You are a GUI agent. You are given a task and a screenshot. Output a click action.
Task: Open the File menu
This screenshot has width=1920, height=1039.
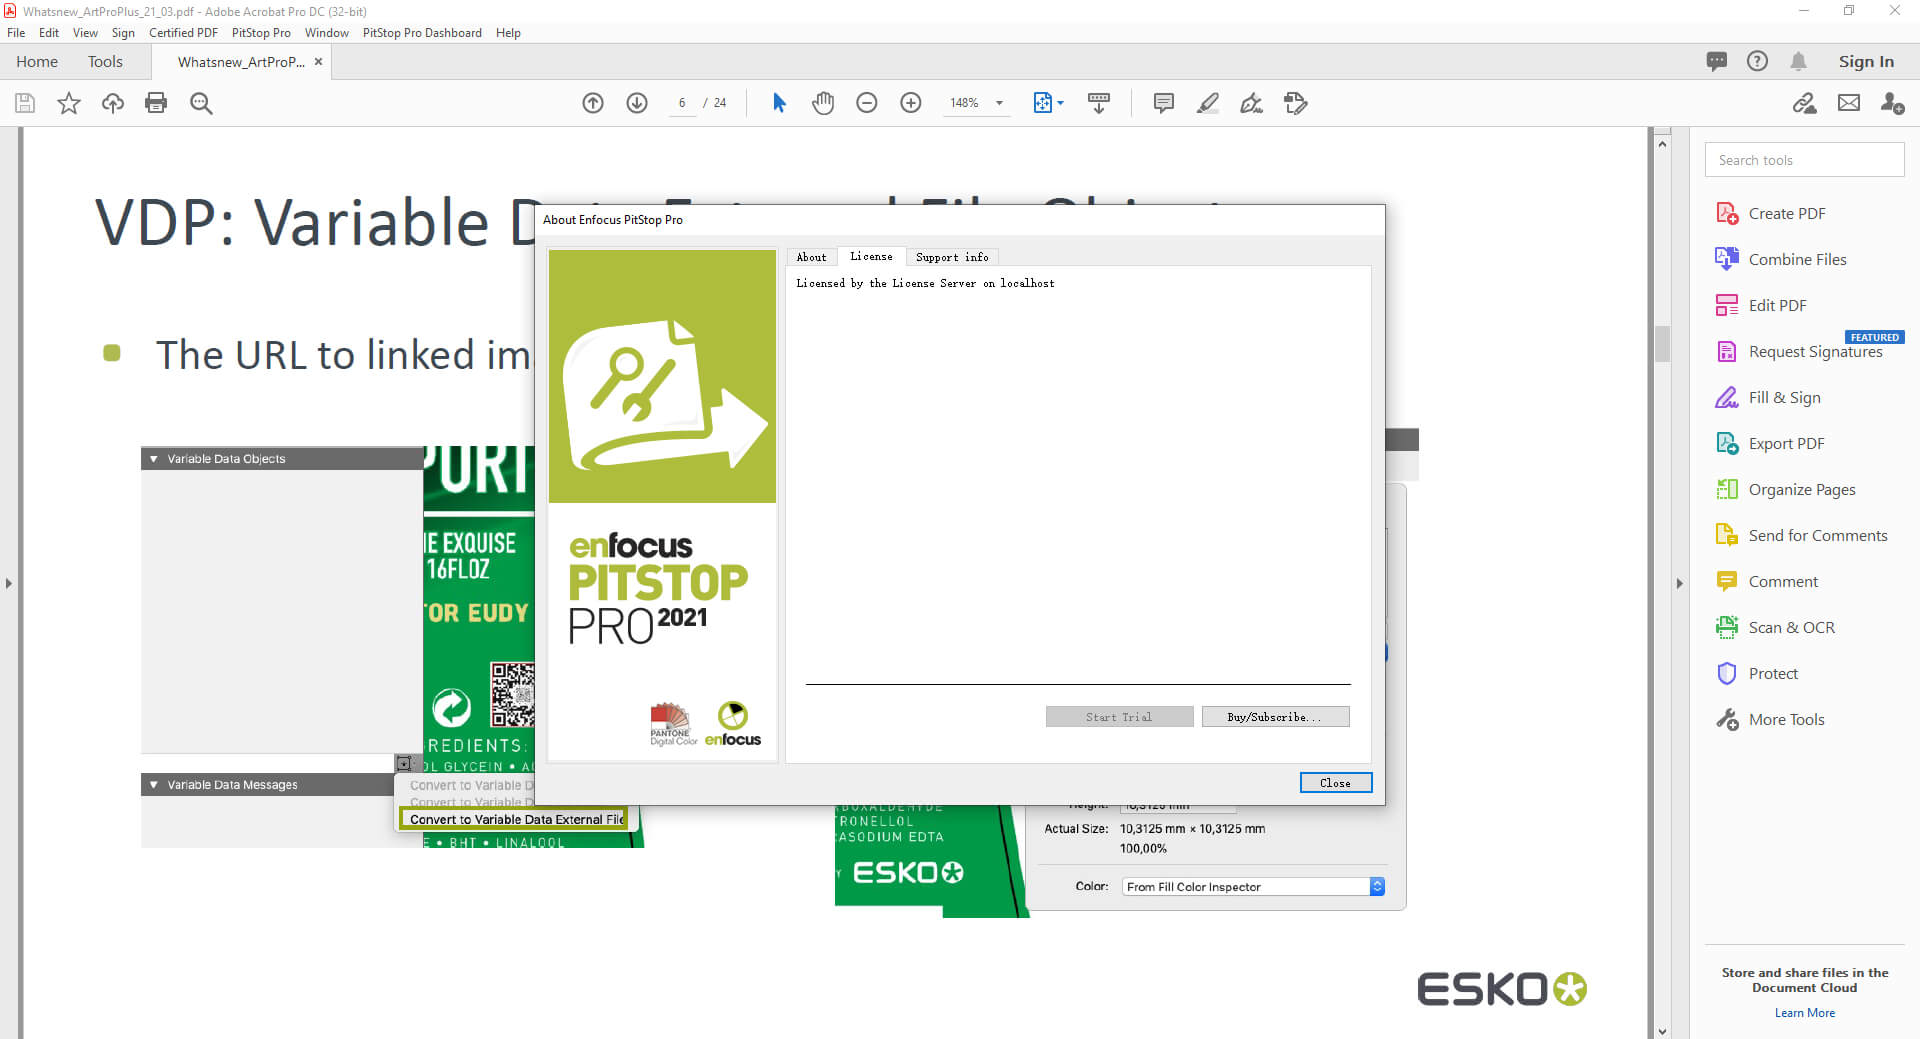[x=16, y=33]
